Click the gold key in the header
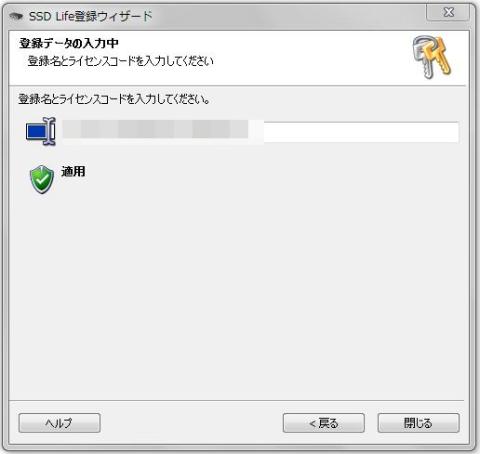The image size is (480, 454). click(x=439, y=56)
